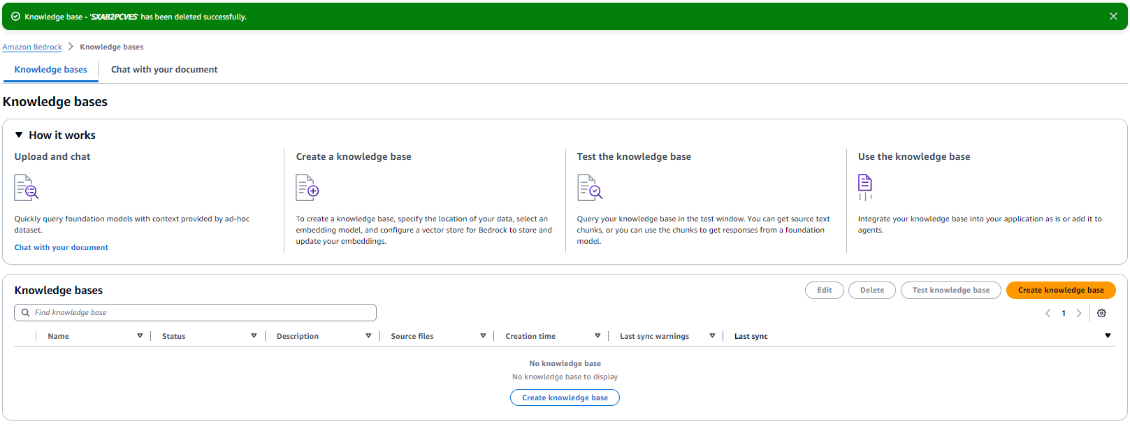Open the Amazon Bedrock breadcrumb link
The width and height of the screenshot is (1130, 425).
32,47
